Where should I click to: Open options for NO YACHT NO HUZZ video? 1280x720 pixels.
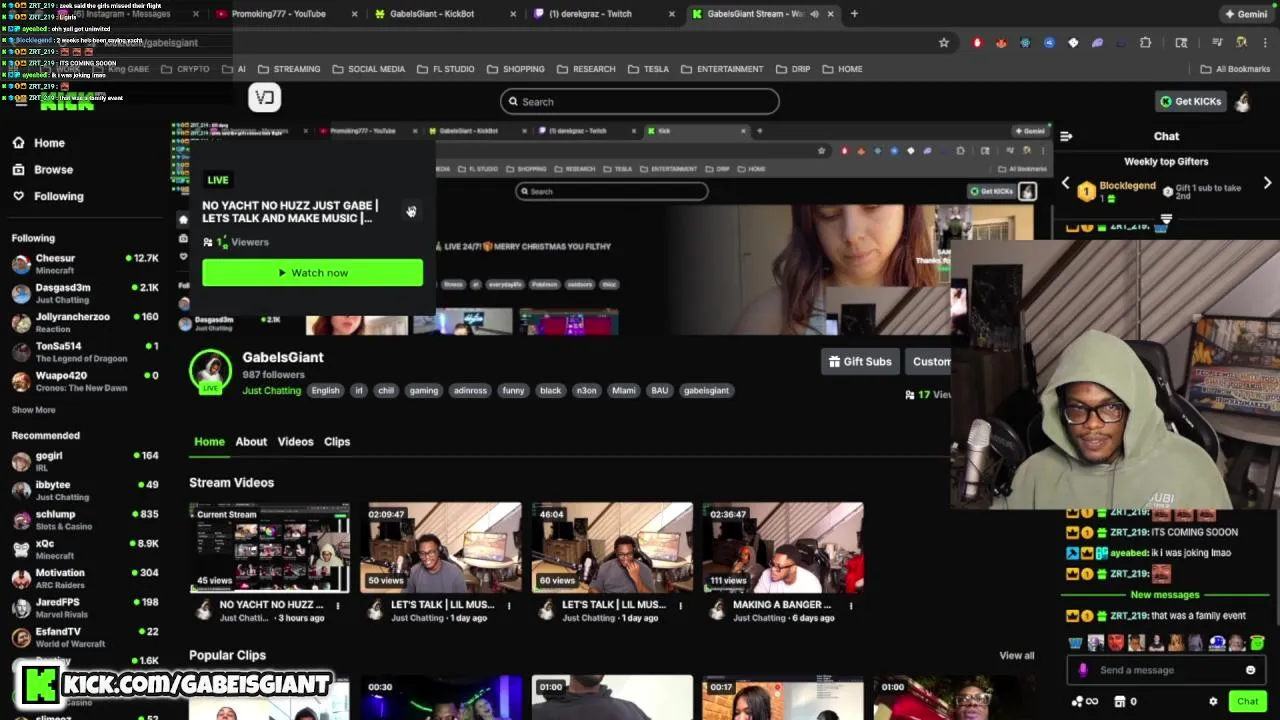point(338,605)
